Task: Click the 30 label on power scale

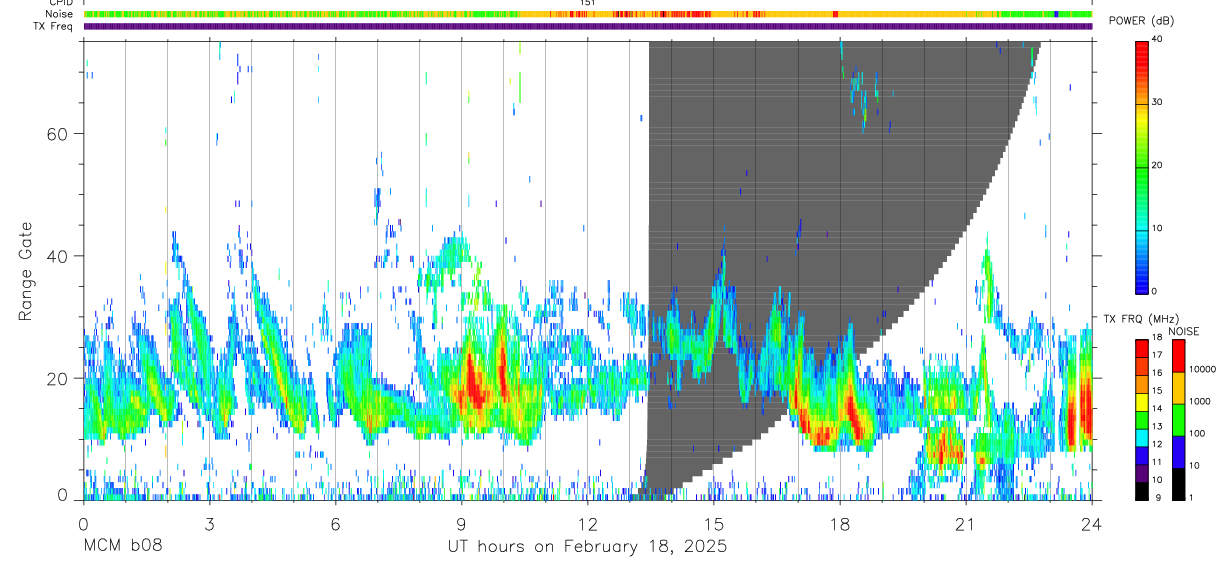Action: tap(1155, 103)
